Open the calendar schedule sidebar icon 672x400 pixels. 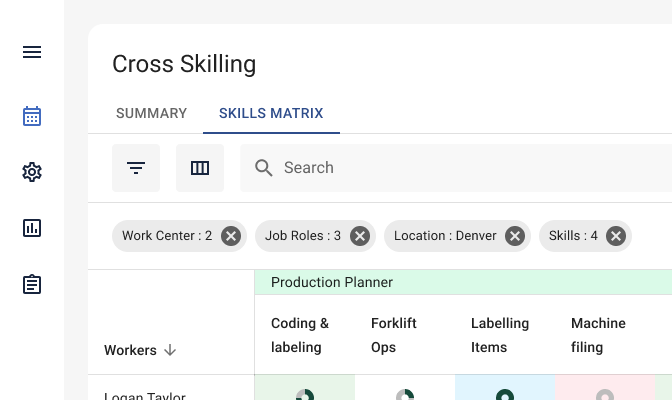coord(32,116)
